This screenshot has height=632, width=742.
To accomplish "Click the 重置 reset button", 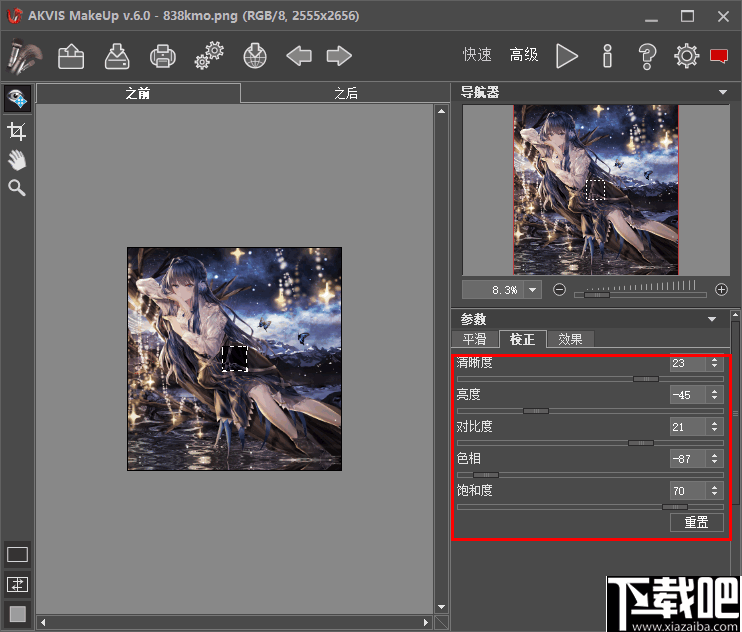I will (x=696, y=522).
